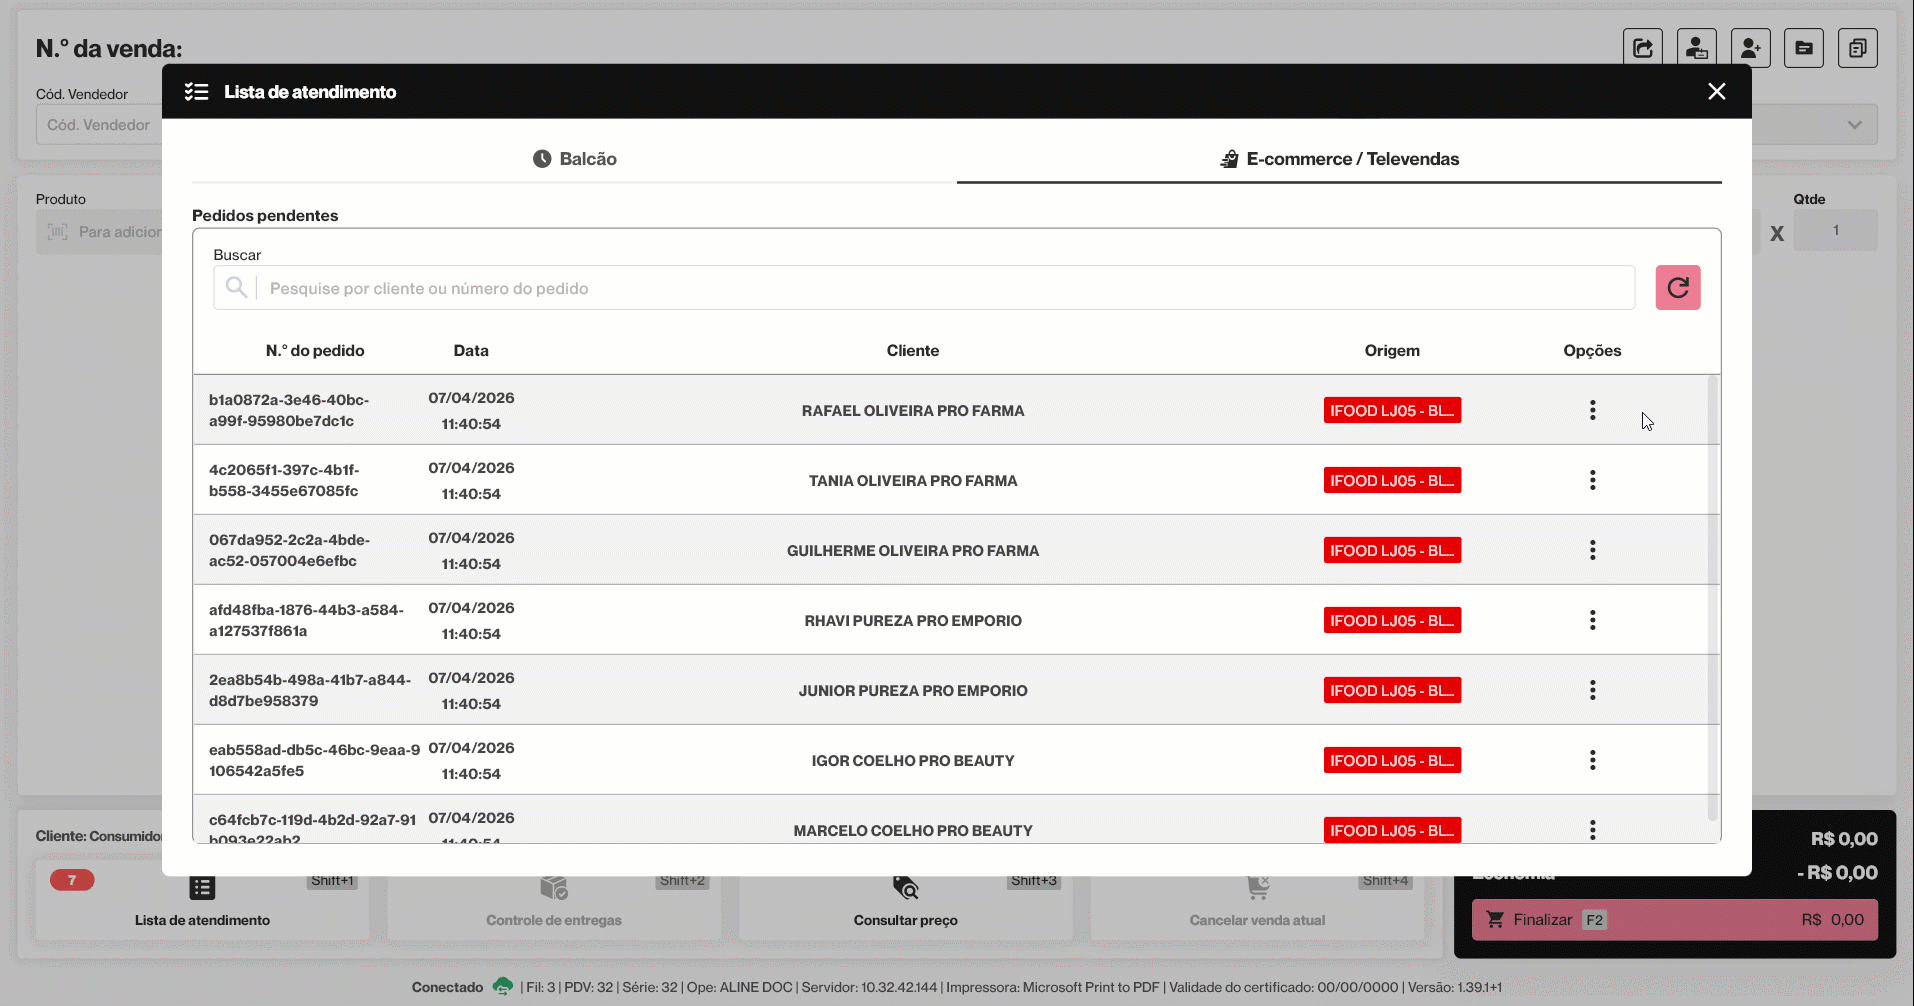Click the copy documents icon at top right
Image resolution: width=1914 pixels, height=1006 pixels.
pyautogui.click(x=1857, y=48)
